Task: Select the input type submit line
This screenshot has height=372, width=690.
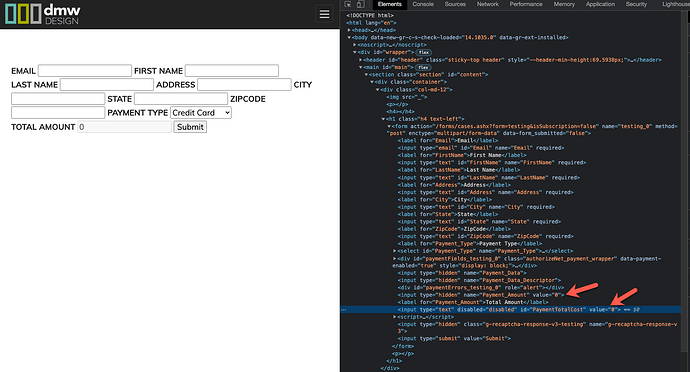Action: click(455, 339)
